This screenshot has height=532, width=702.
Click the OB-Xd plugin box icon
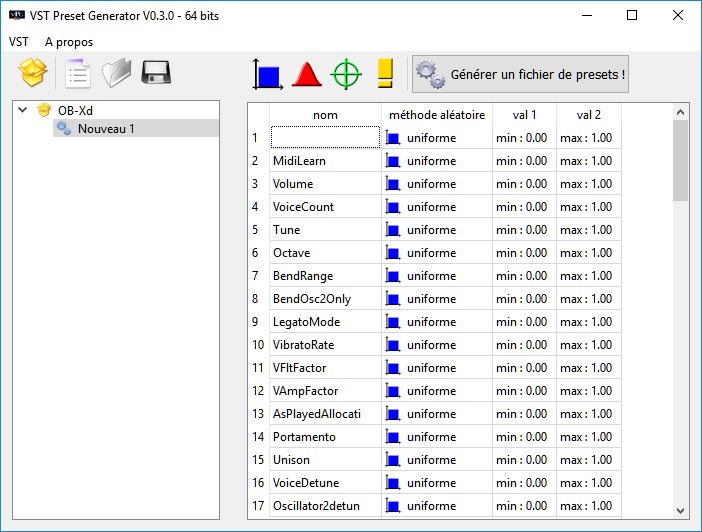click(x=44, y=110)
